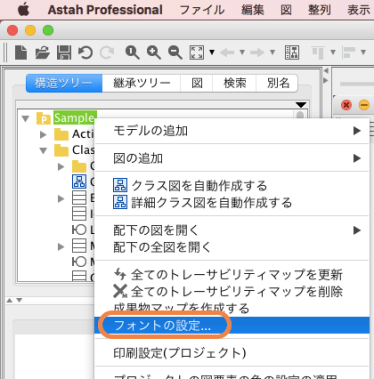Open the 表示 menu
The height and width of the screenshot is (379, 374).
359,10
